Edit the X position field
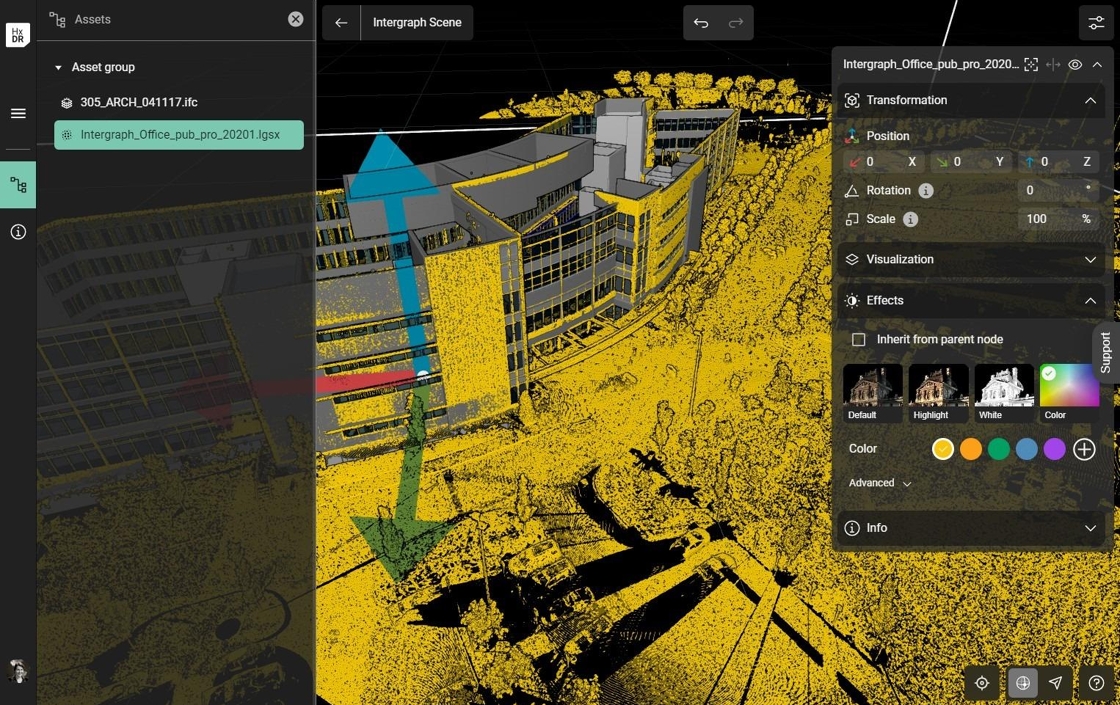Screen dimensions: 1120x705 [x=884, y=162]
